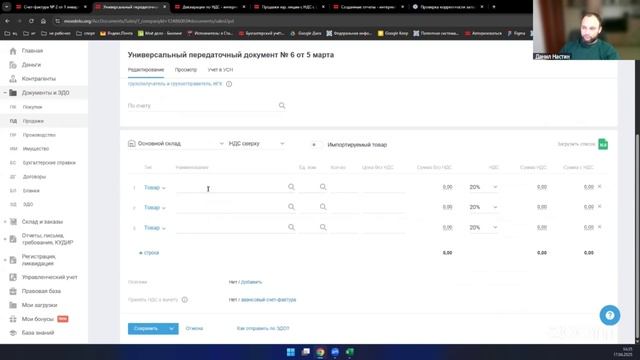Open the Деньги section icon
Image resolution: width=640 pixels, height=360 pixels.
tap(13, 64)
